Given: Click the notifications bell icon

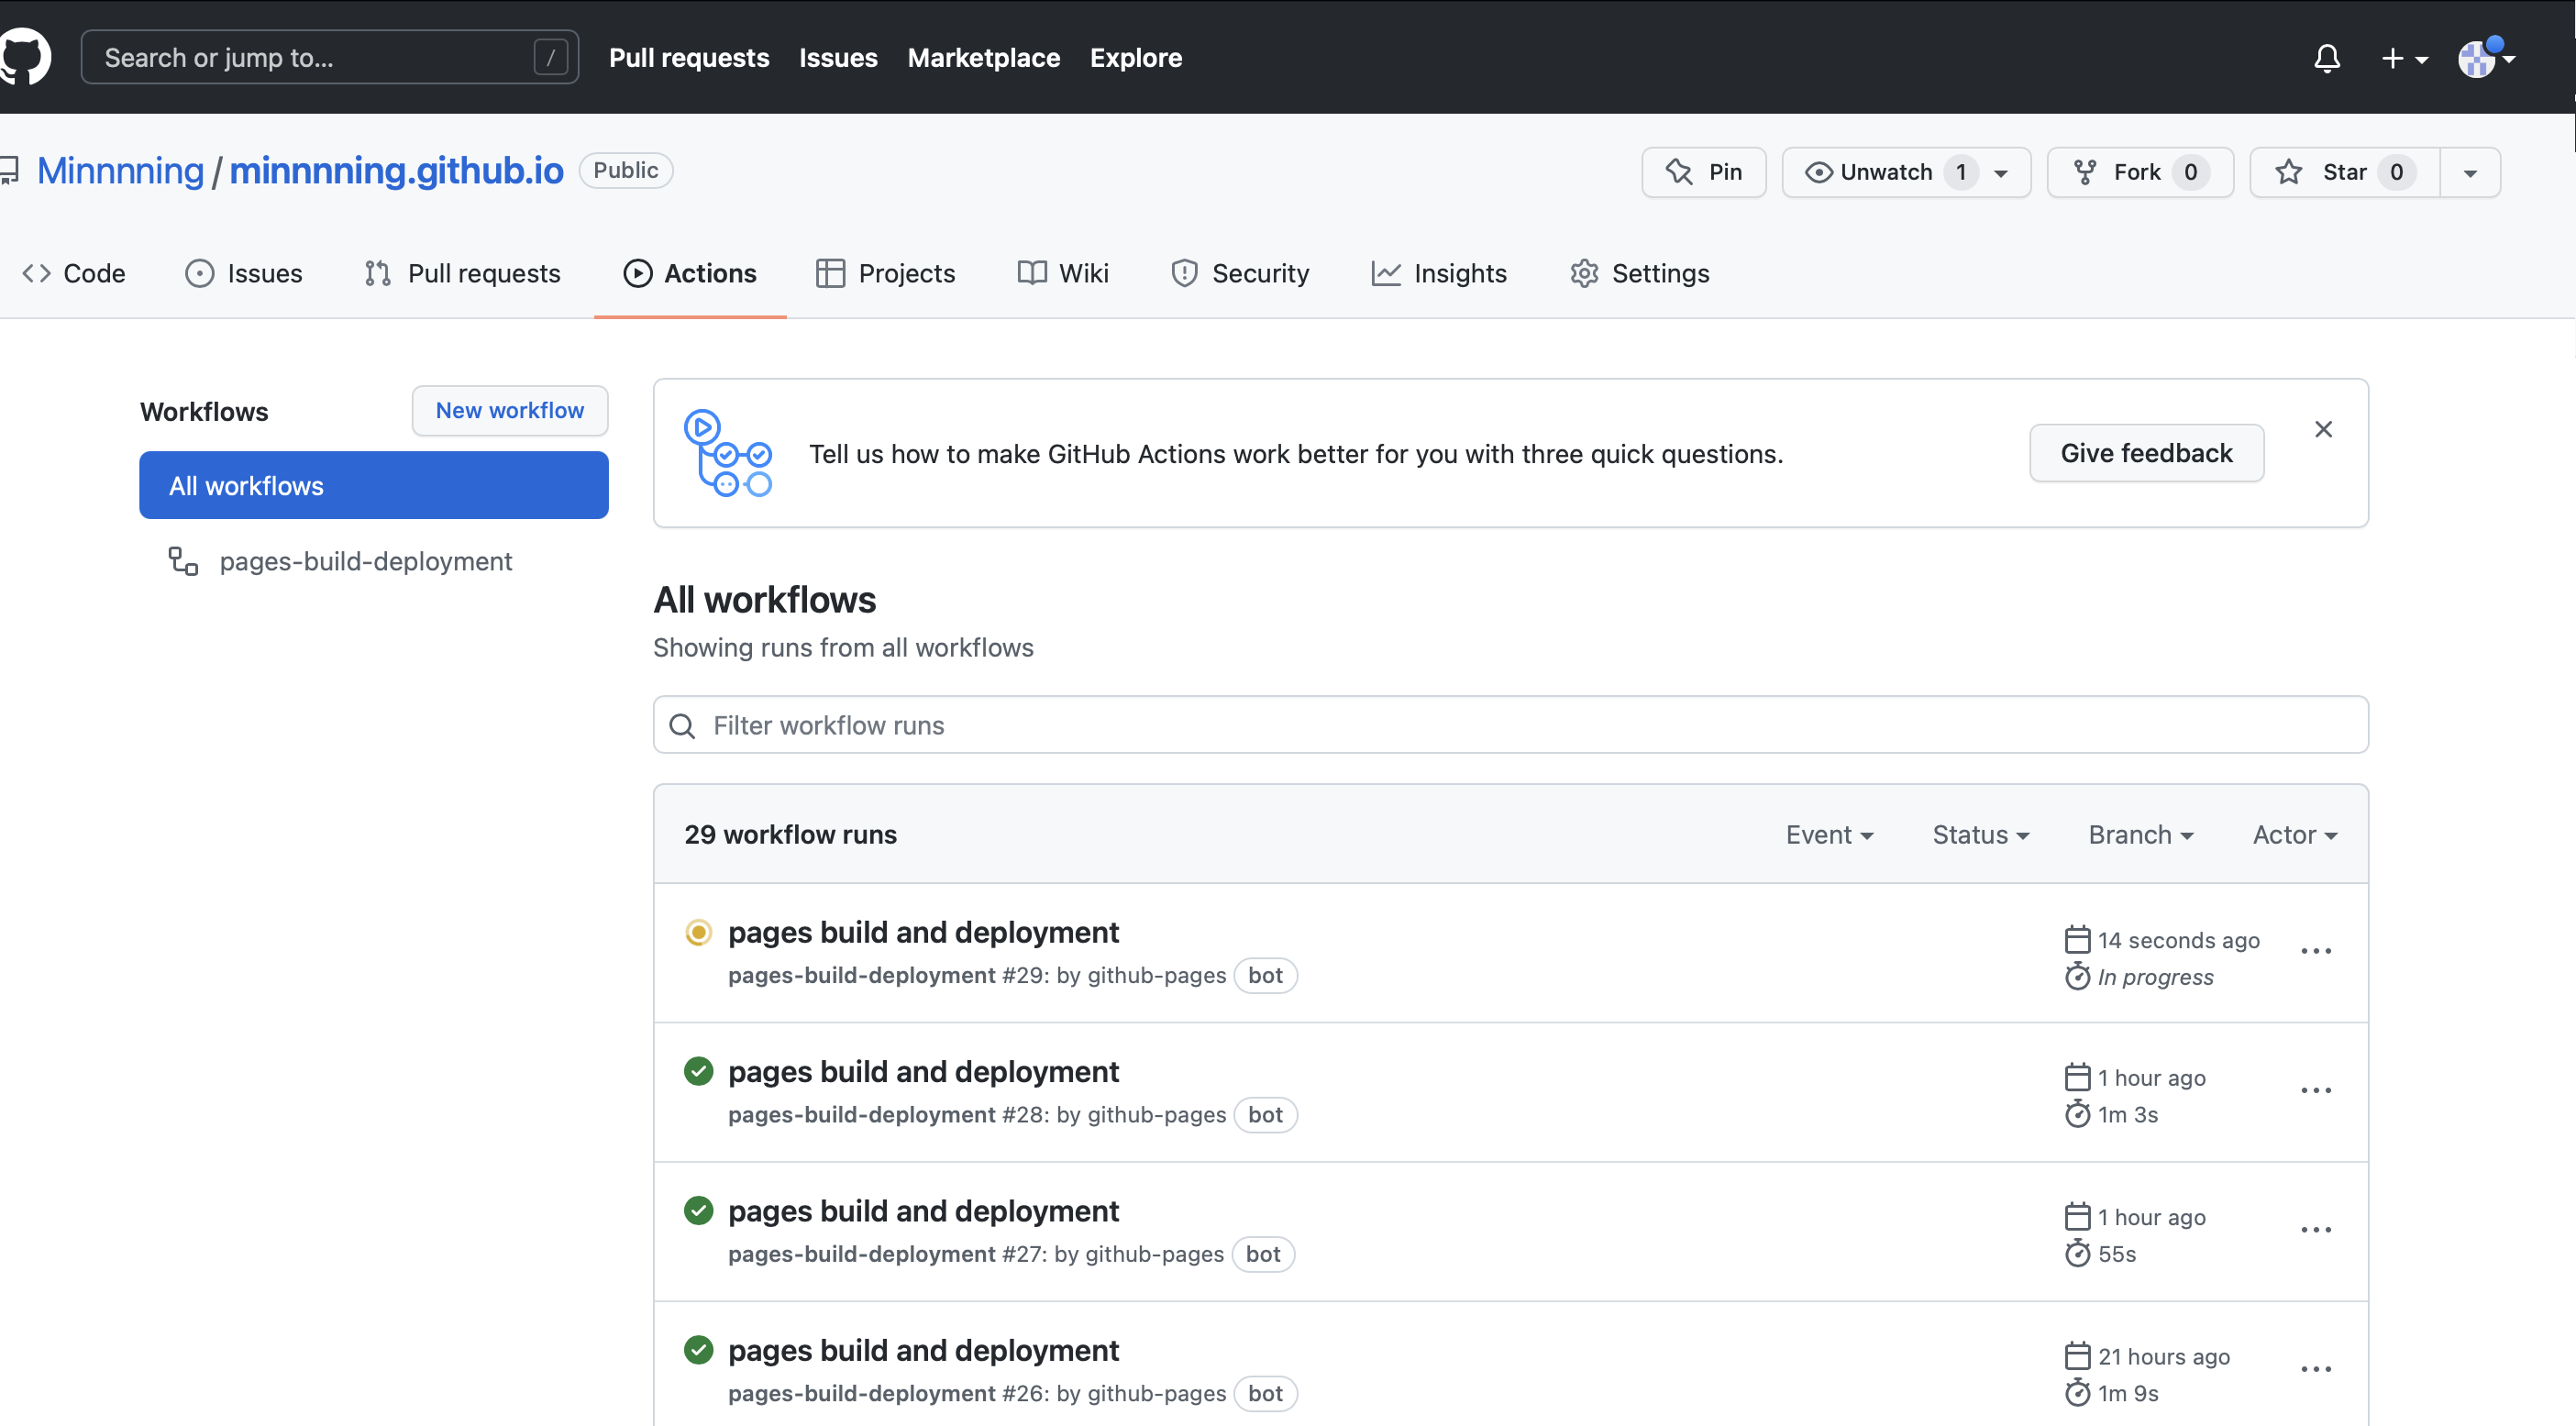Looking at the screenshot, I should pyautogui.click(x=2326, y=58).
